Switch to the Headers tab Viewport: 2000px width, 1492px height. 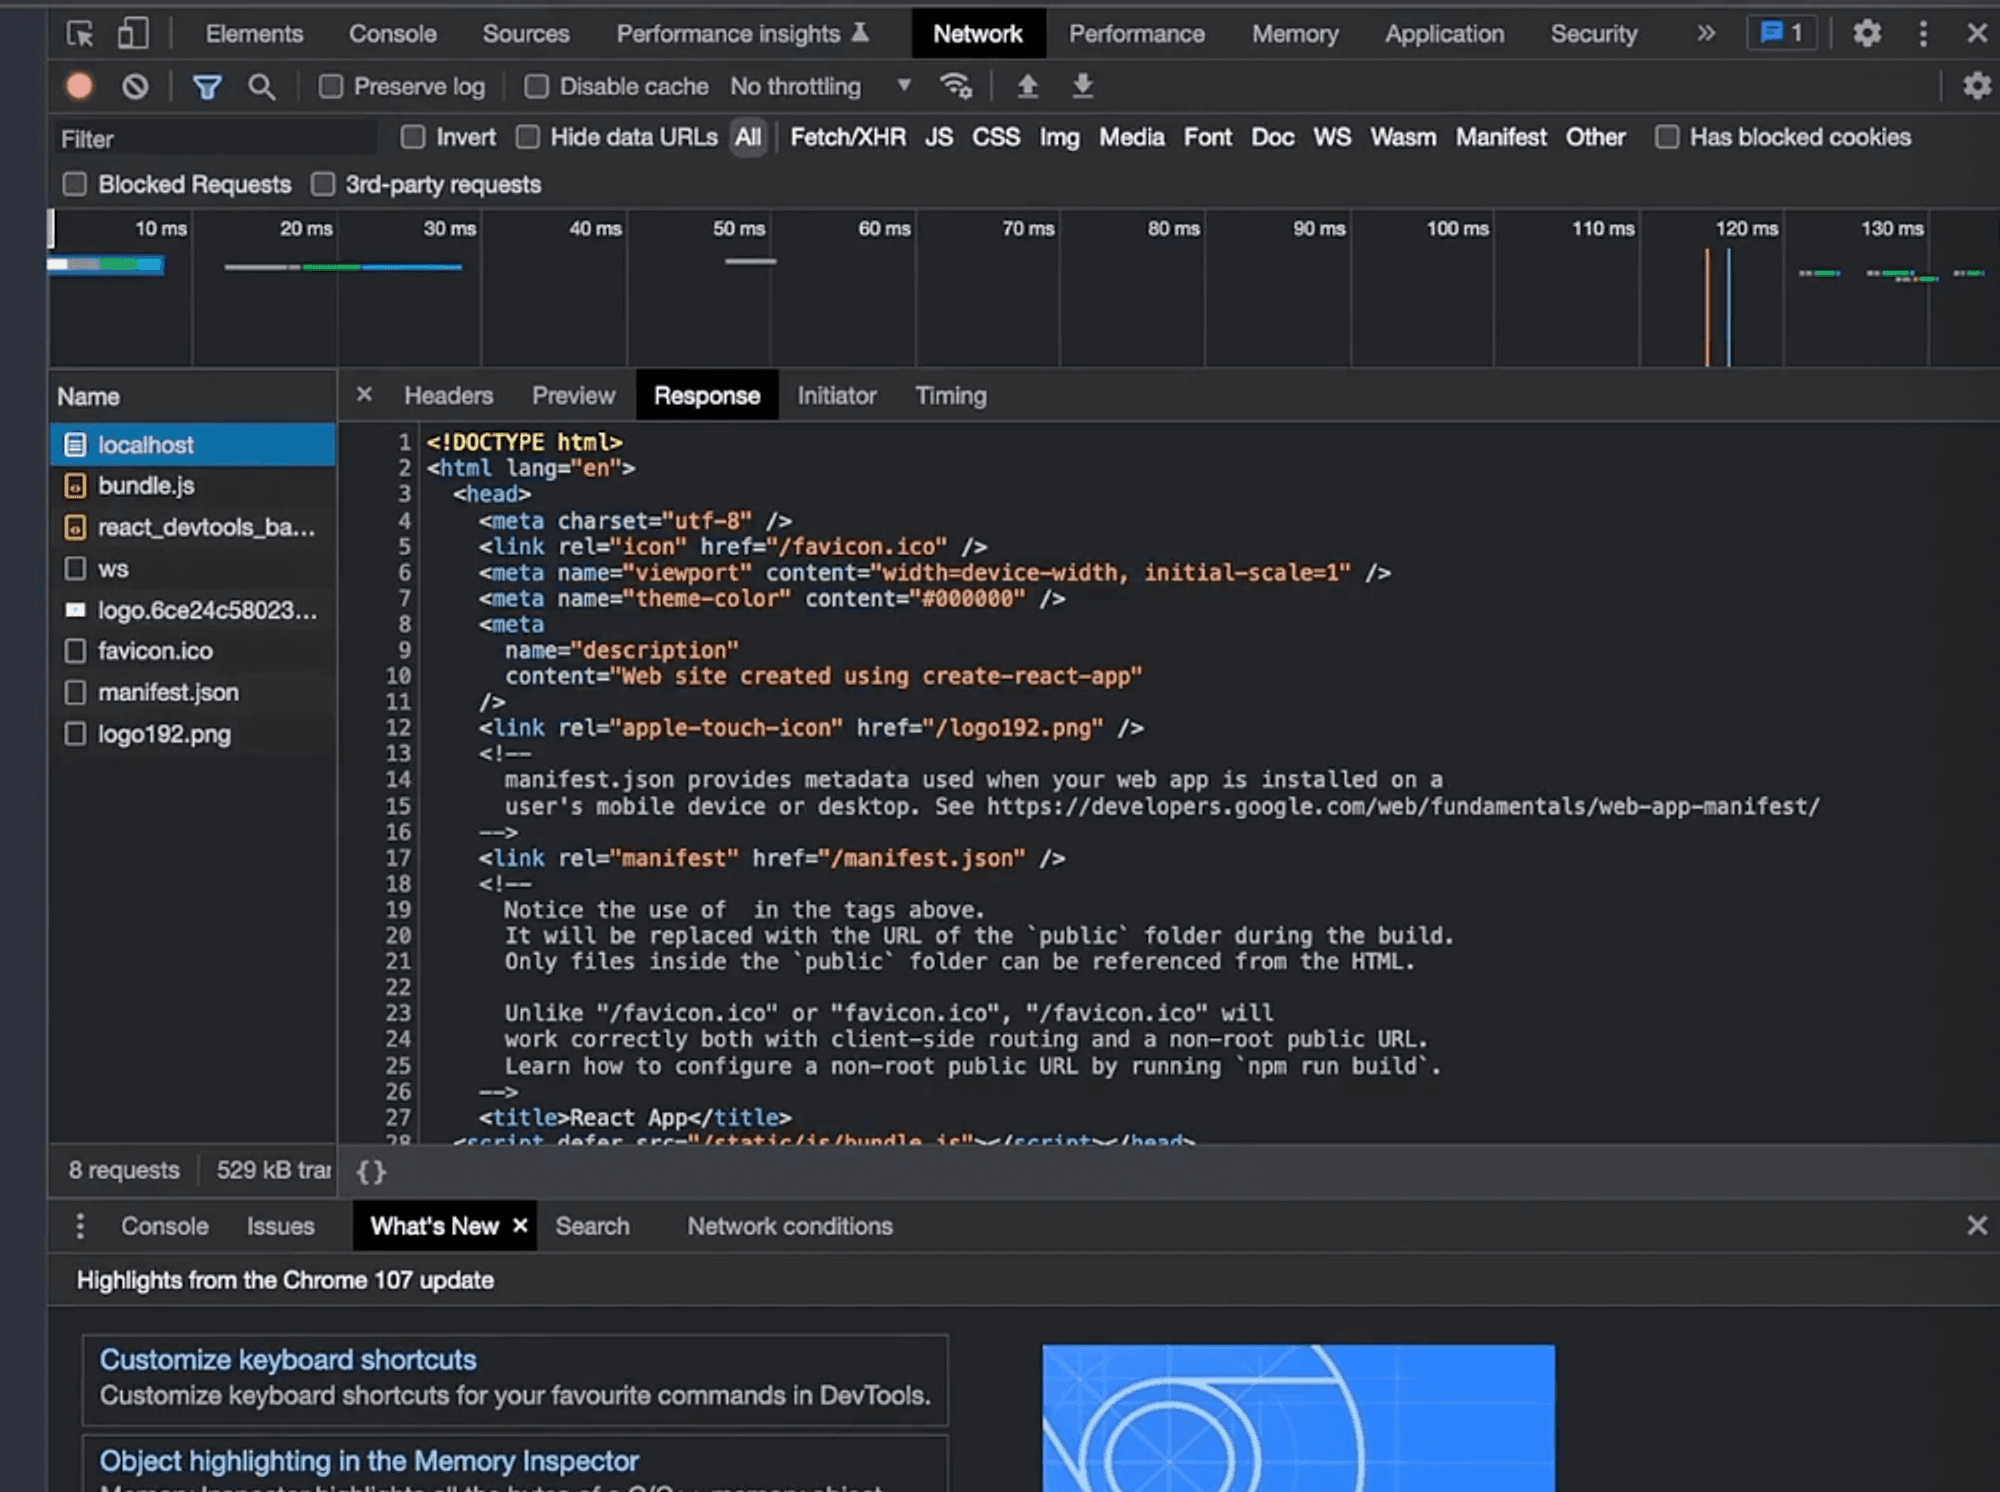[445, 395]
